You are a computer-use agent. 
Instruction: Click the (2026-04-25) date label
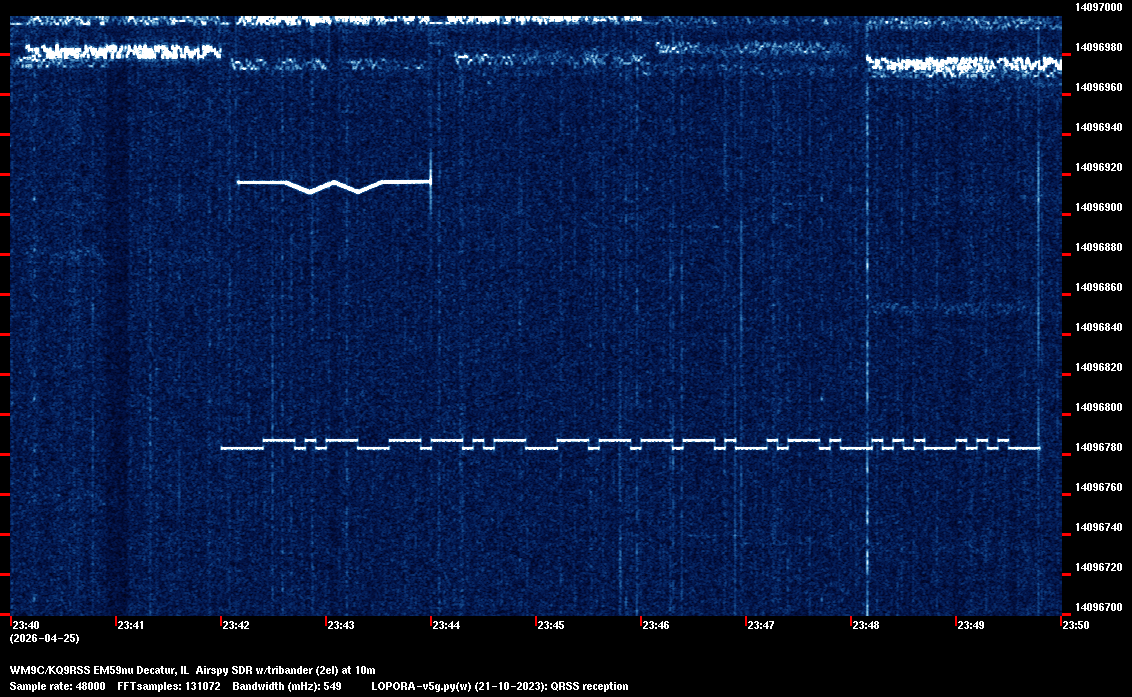tap(44, 638)
